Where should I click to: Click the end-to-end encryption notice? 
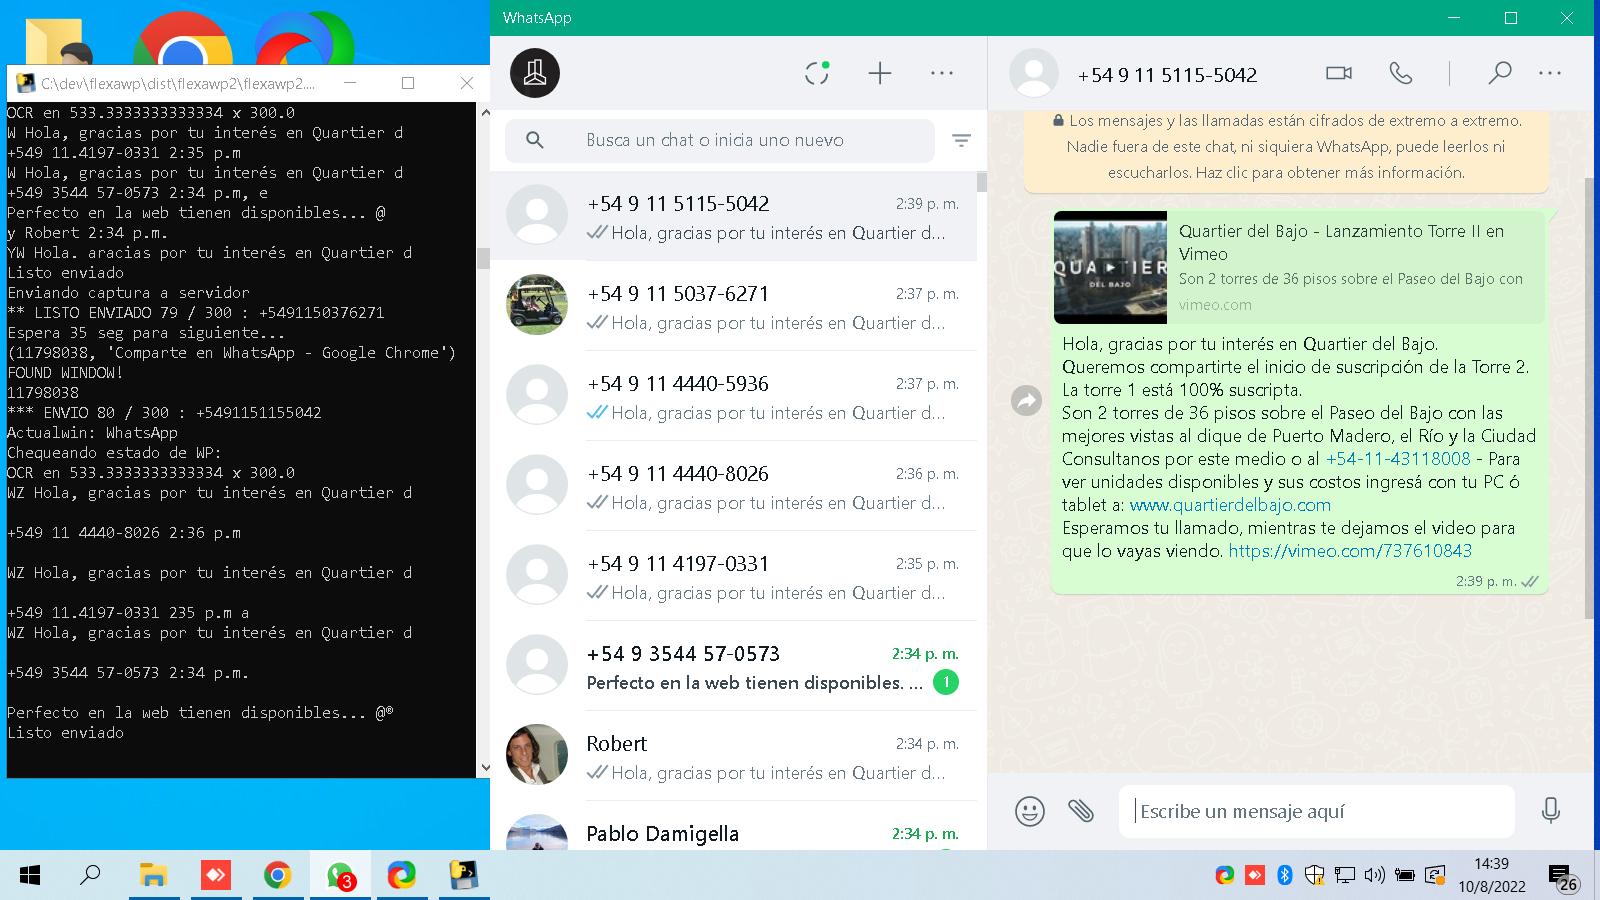pyautogui.click(x=1286, y=147)
